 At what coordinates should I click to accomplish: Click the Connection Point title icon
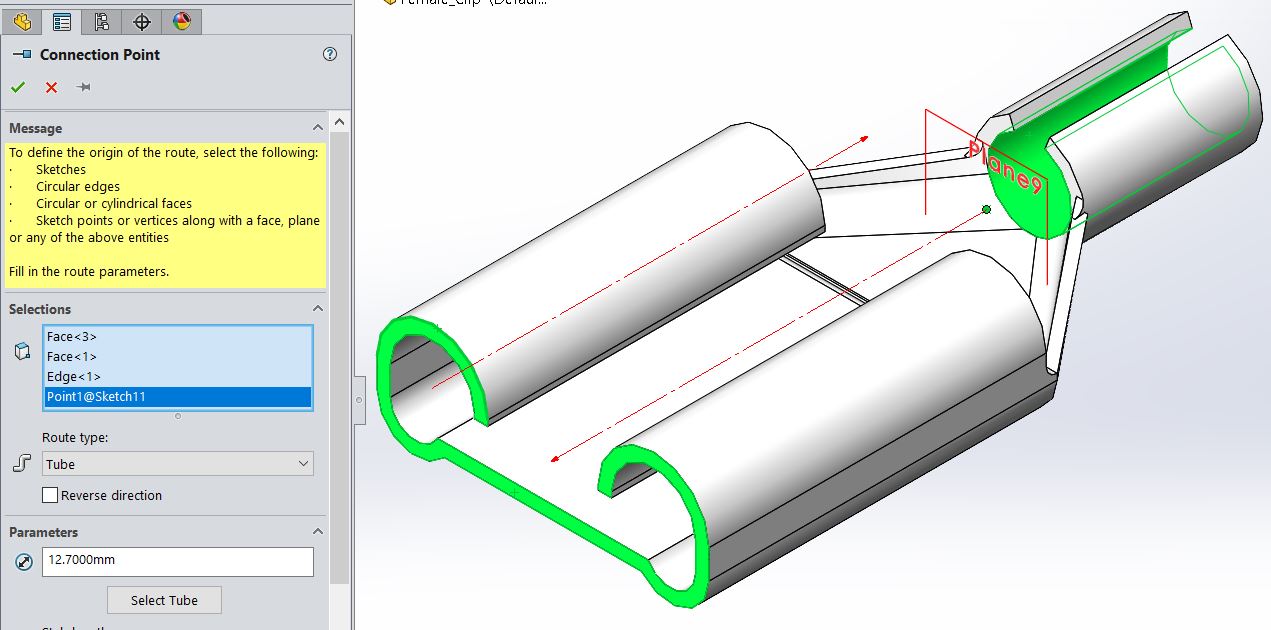[22, 55]
